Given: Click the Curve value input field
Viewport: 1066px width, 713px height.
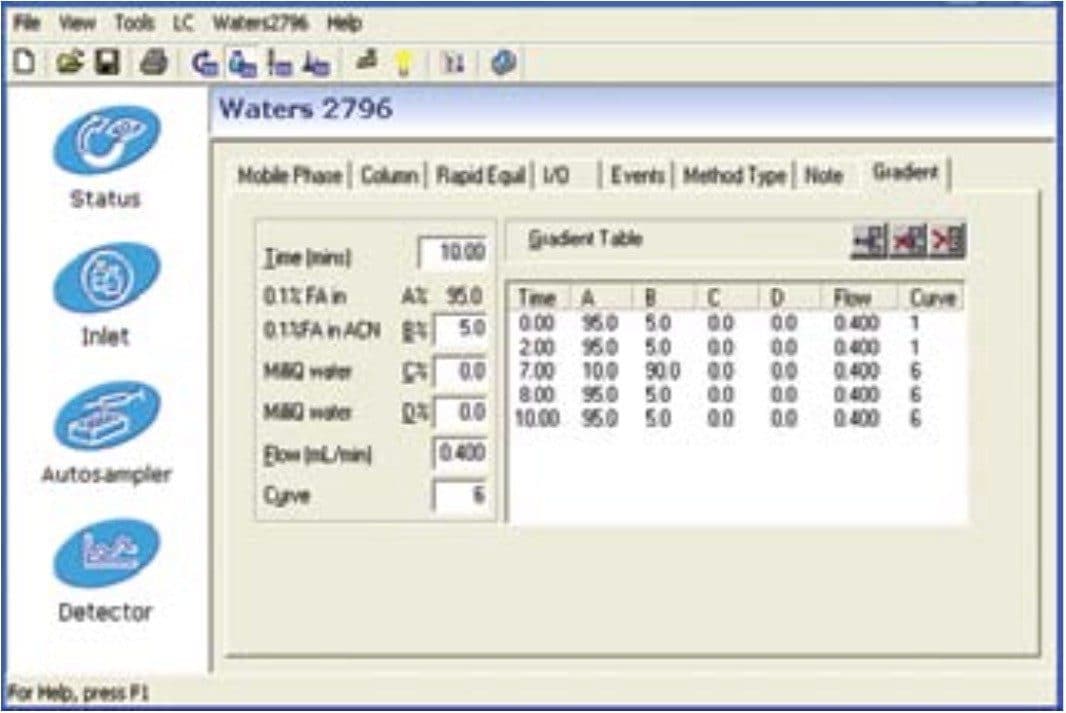Looking at the screenshot, I should [460, 496].
